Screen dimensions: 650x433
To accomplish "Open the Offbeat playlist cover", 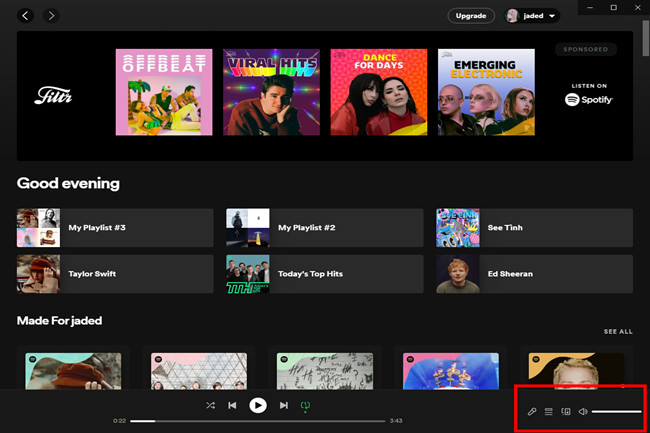I will click(x=164, y=92).
